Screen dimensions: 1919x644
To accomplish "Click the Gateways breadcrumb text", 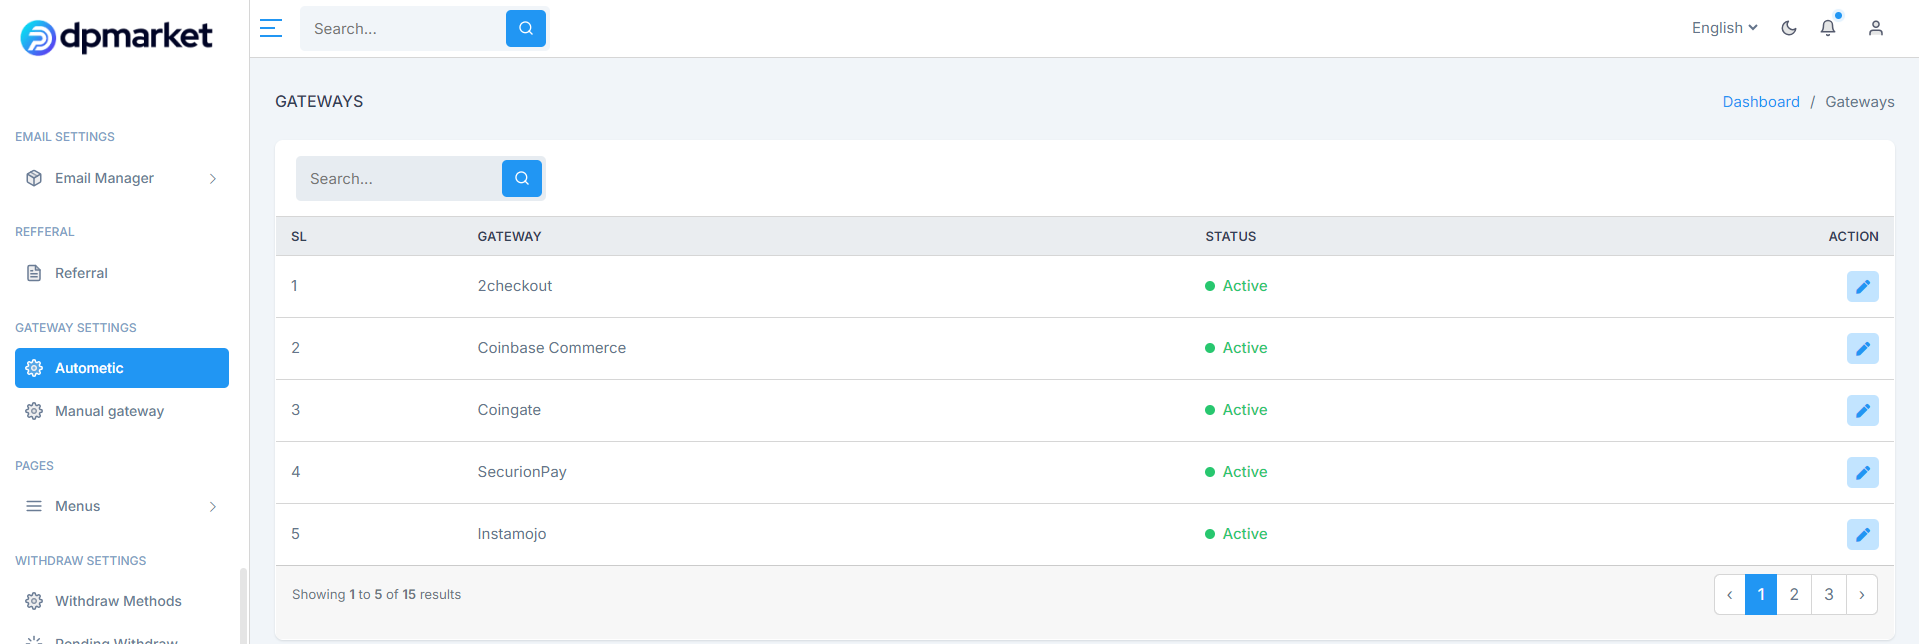I will pyautogui.click(x=1859, y=102).
